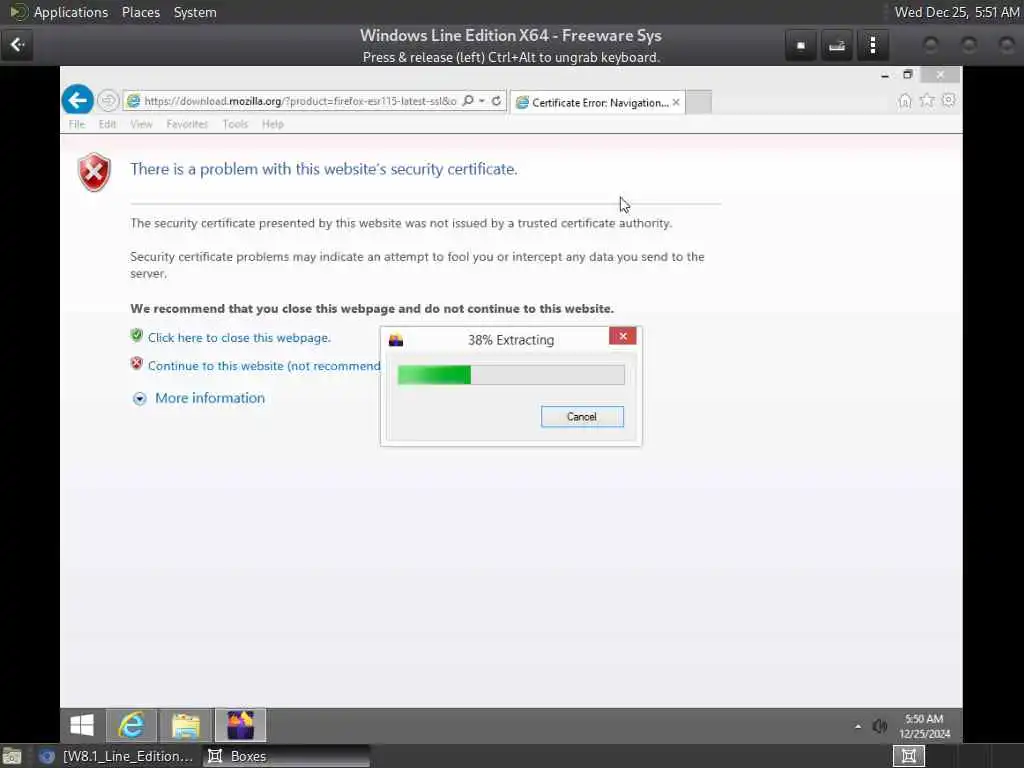Click here to close this webpage link
This screenshot has height=768, width=1024.
coord(239,338)
